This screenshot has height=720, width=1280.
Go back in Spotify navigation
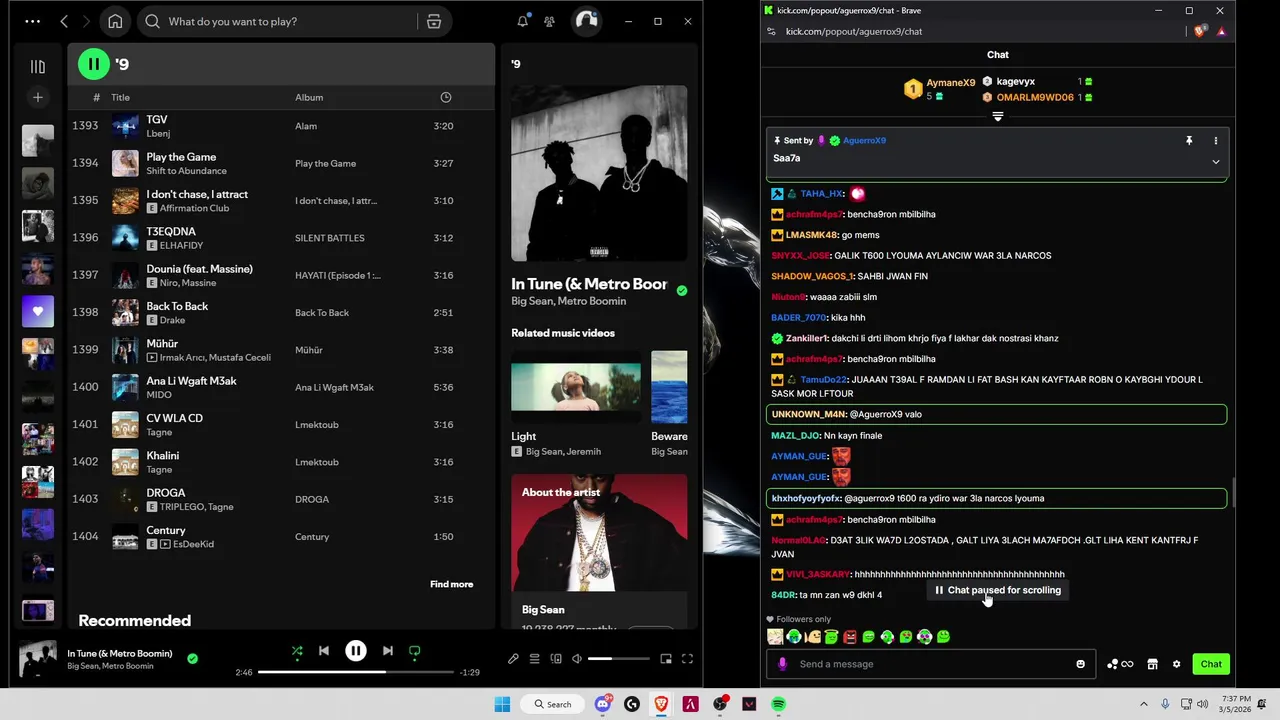[x=64, y=21]
